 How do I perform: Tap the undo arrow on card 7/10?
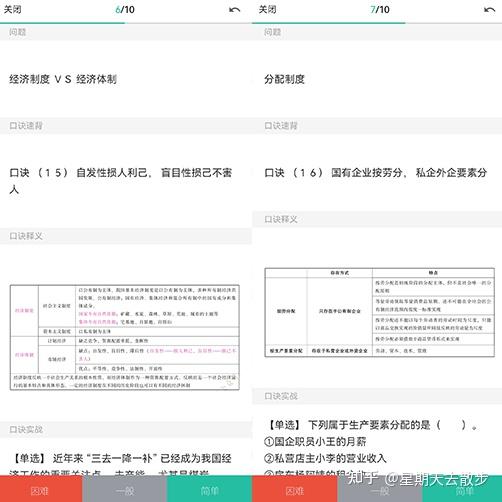[489, 10]
